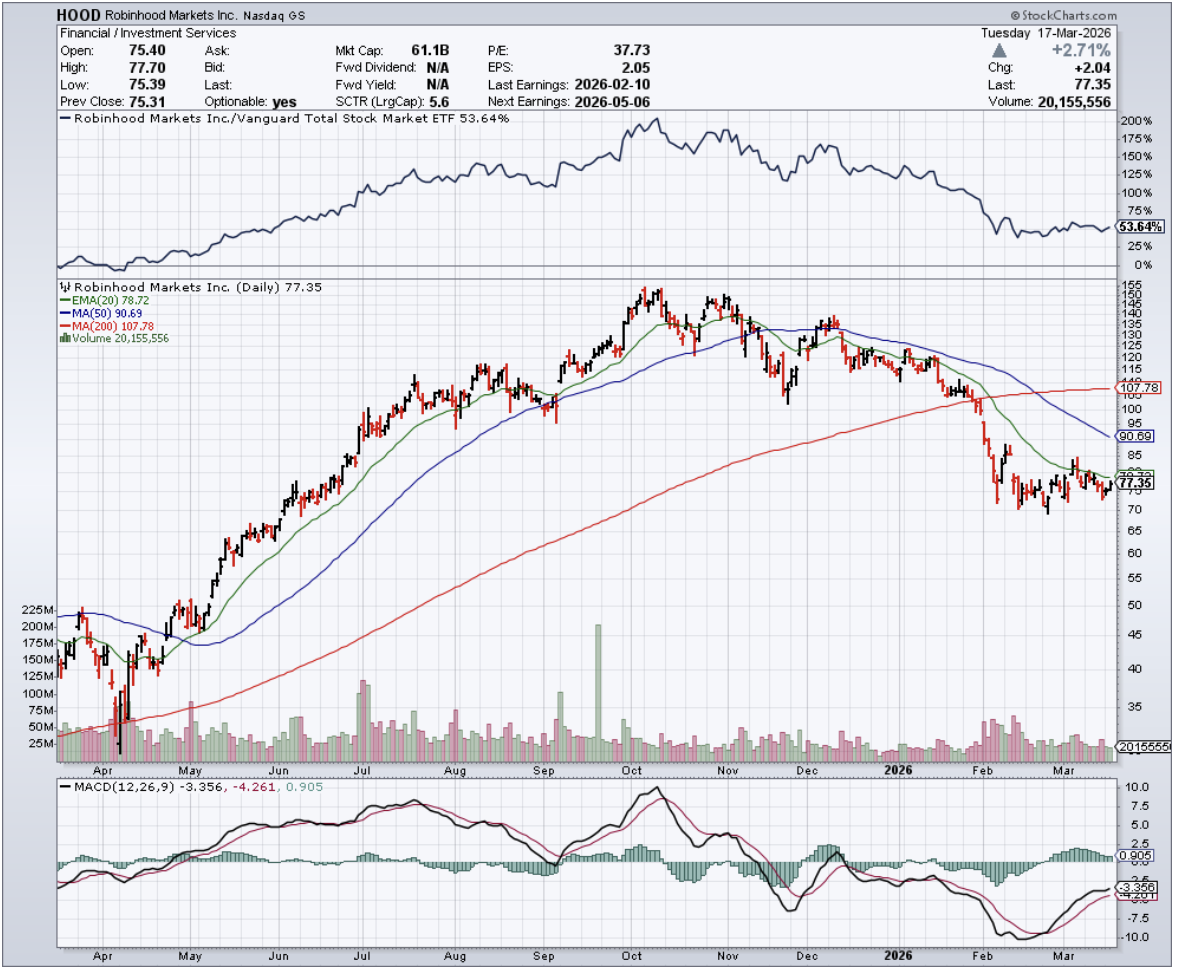Click the 2026 label under the MACD panel
This screenshot has height=972, width=1178.
pos(898,956)
